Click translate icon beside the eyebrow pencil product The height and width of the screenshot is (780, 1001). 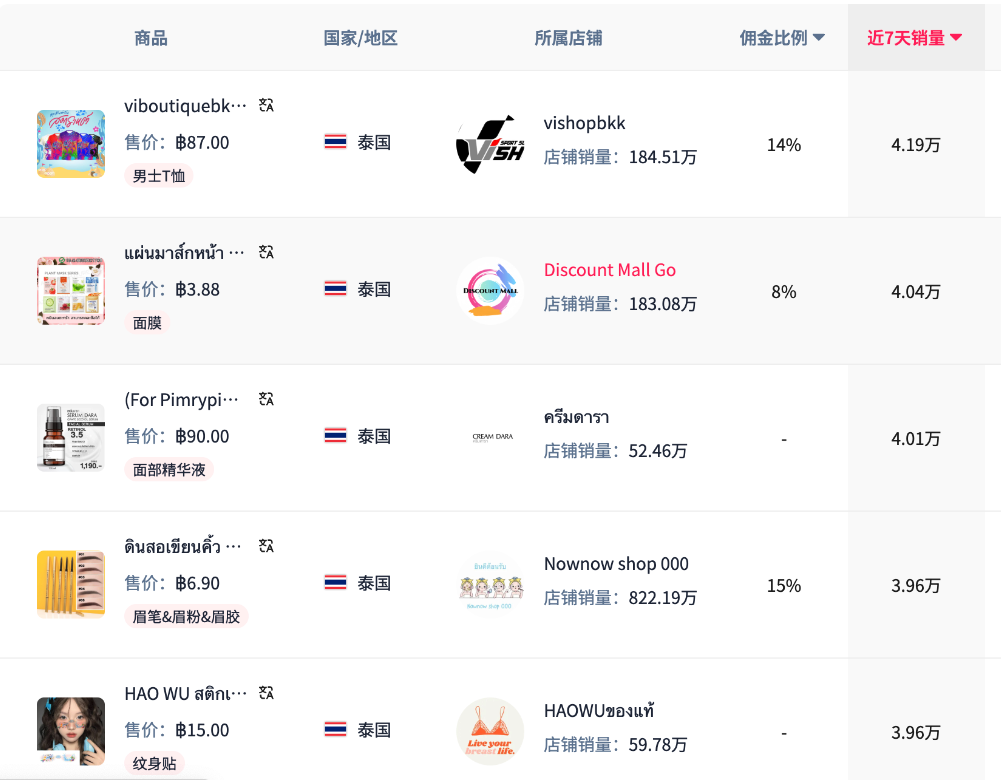pos(266,546)
